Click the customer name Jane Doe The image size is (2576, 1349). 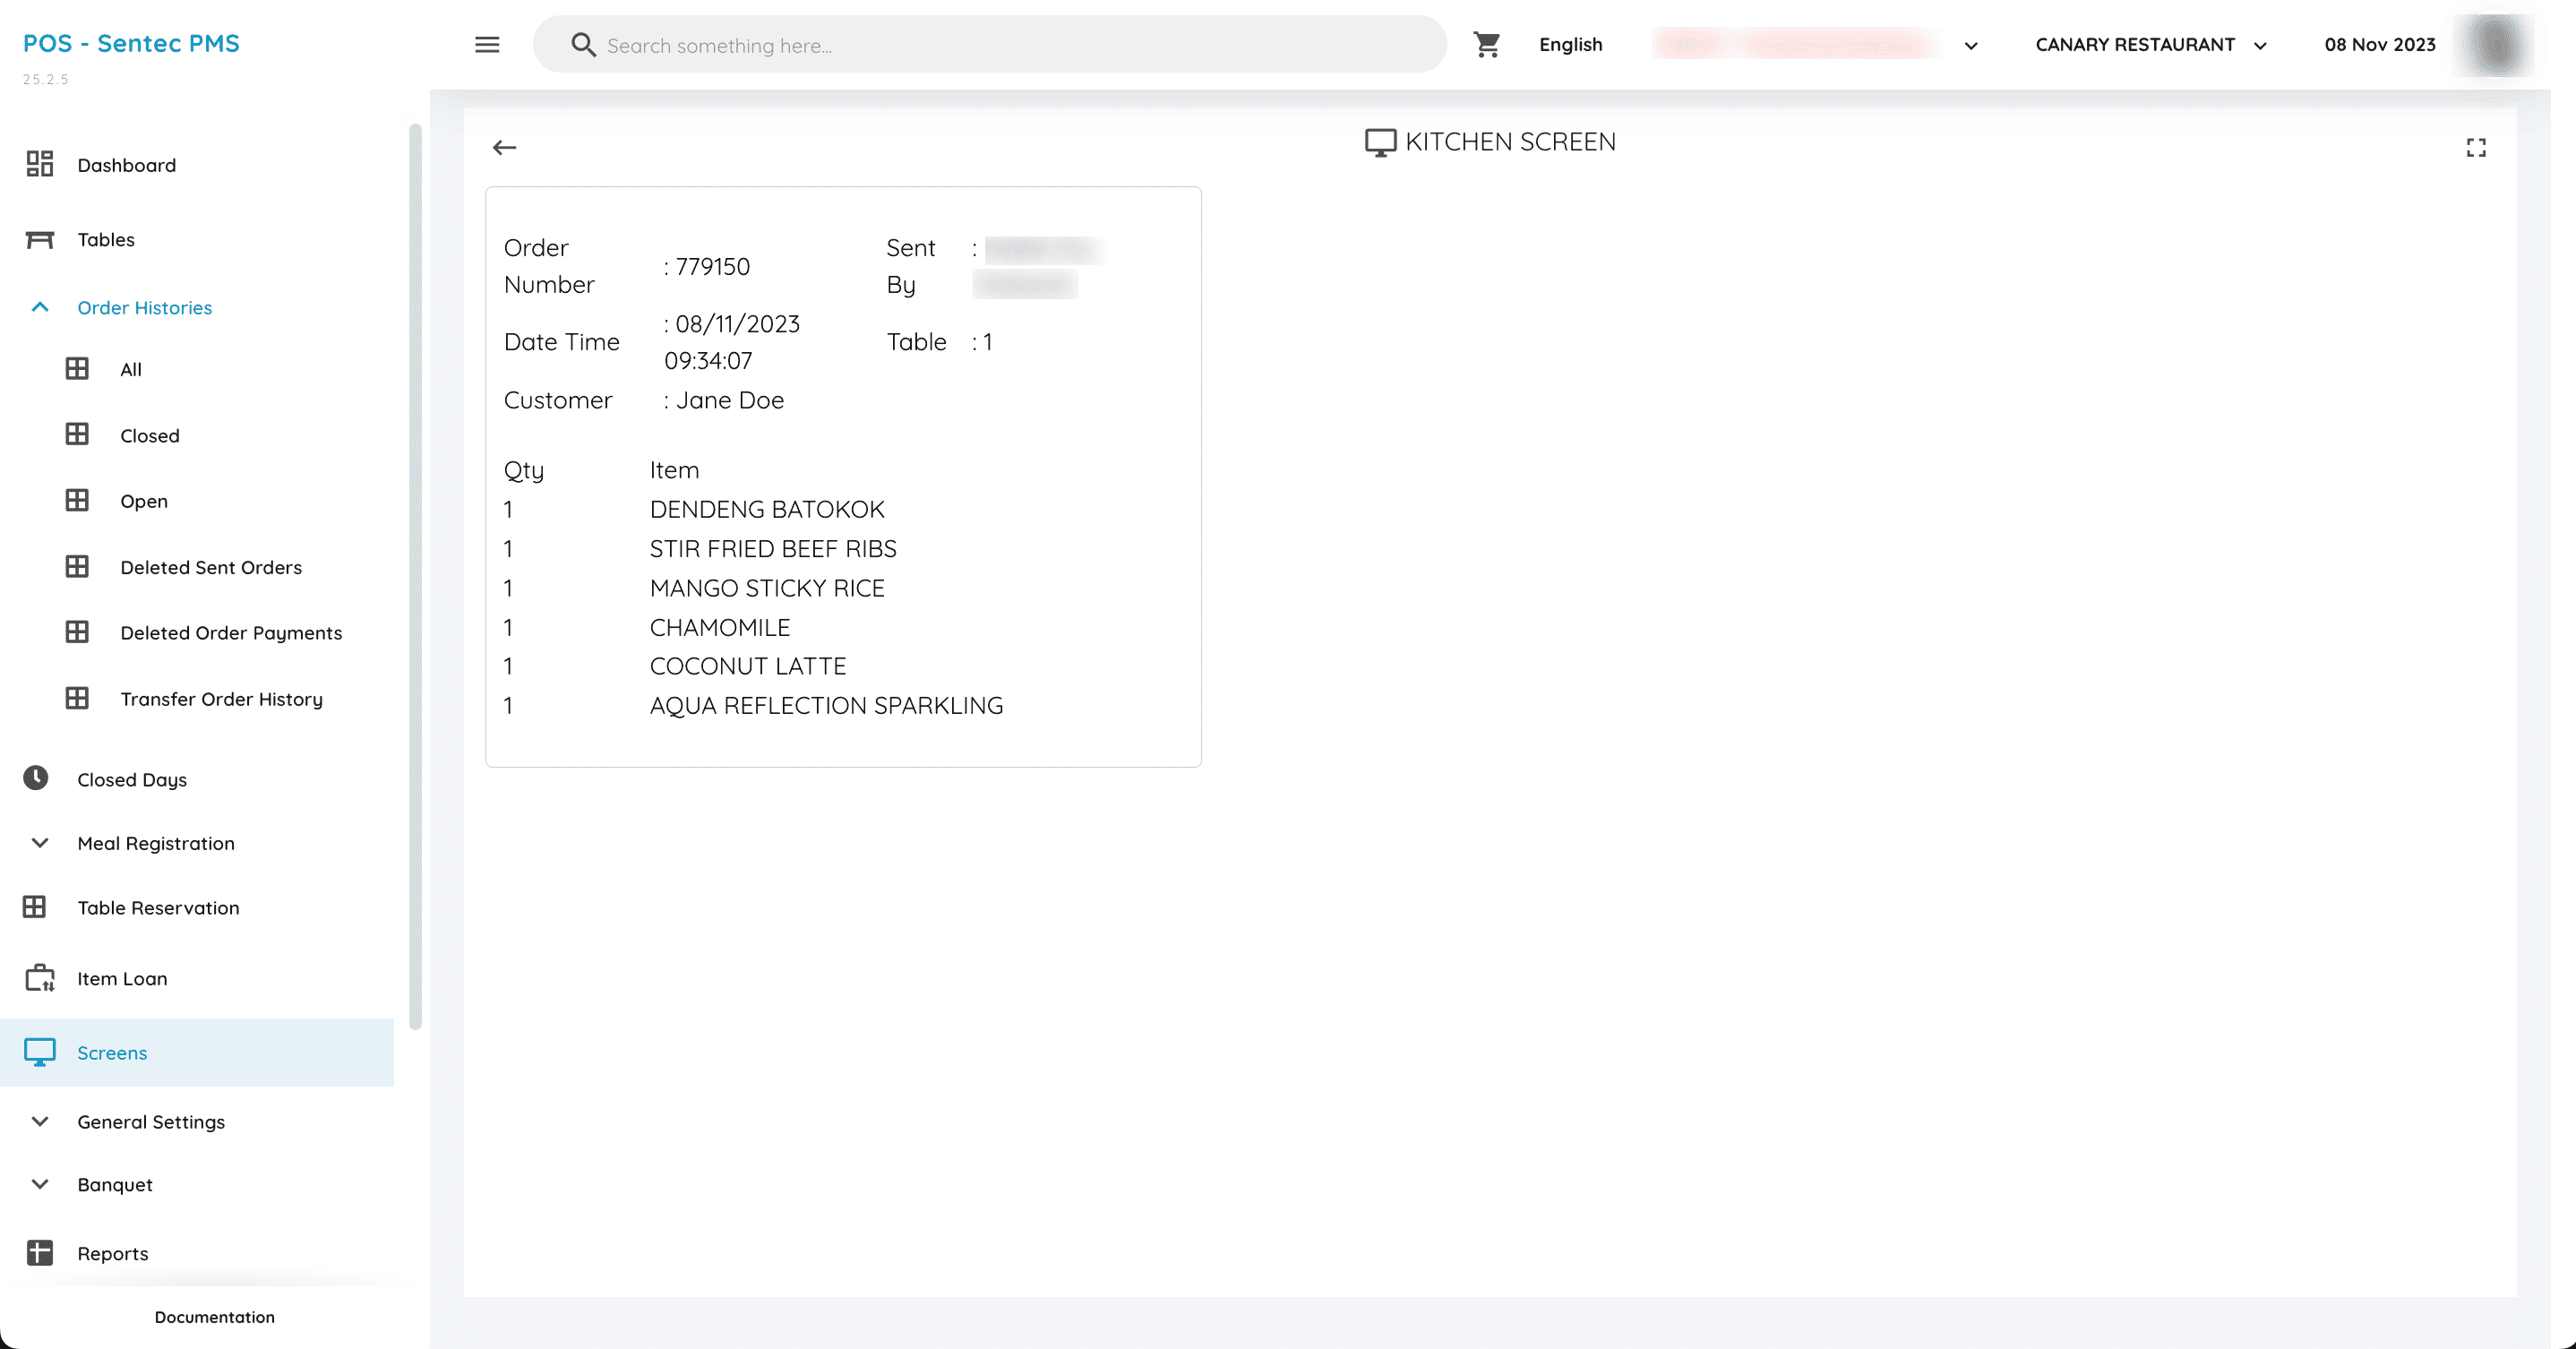tap(730, 400)
